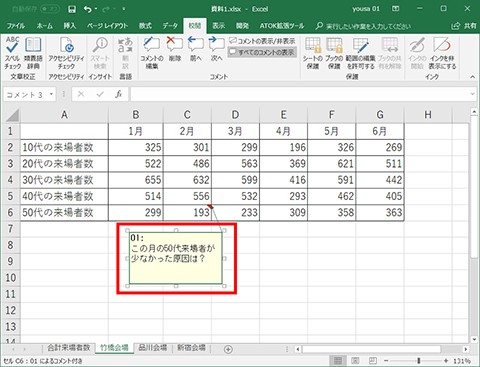Switch to Page Break Preview in status bar
Image resolution: width=480 pixels, height=367 pixels.
coord(373,360)
